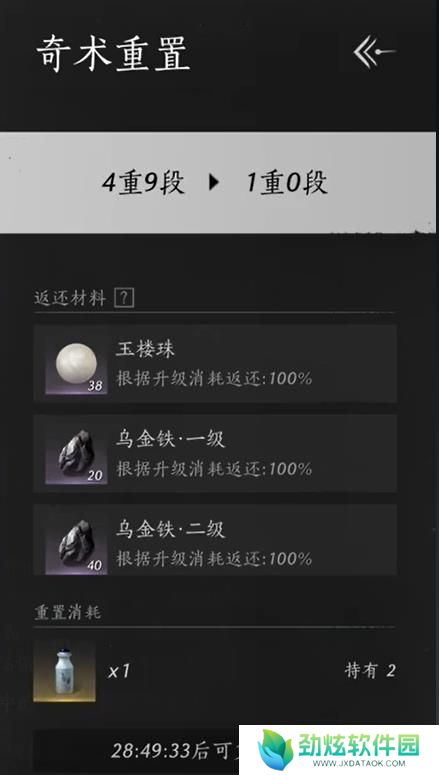The height and width of the screenshot is (775, 439).
Task: Click the 乌金铁·一级 material row
Action: point(215,453)
